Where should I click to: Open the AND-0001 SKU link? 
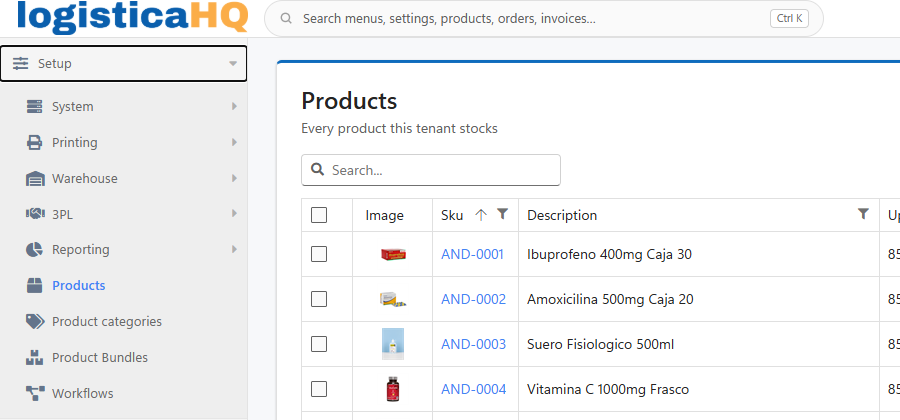tap(472, 254)
